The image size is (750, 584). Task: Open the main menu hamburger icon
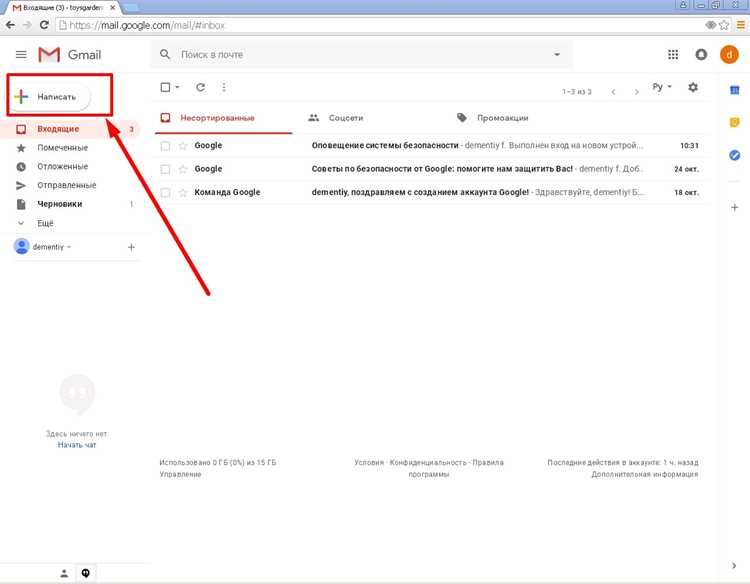coord(21,55)
